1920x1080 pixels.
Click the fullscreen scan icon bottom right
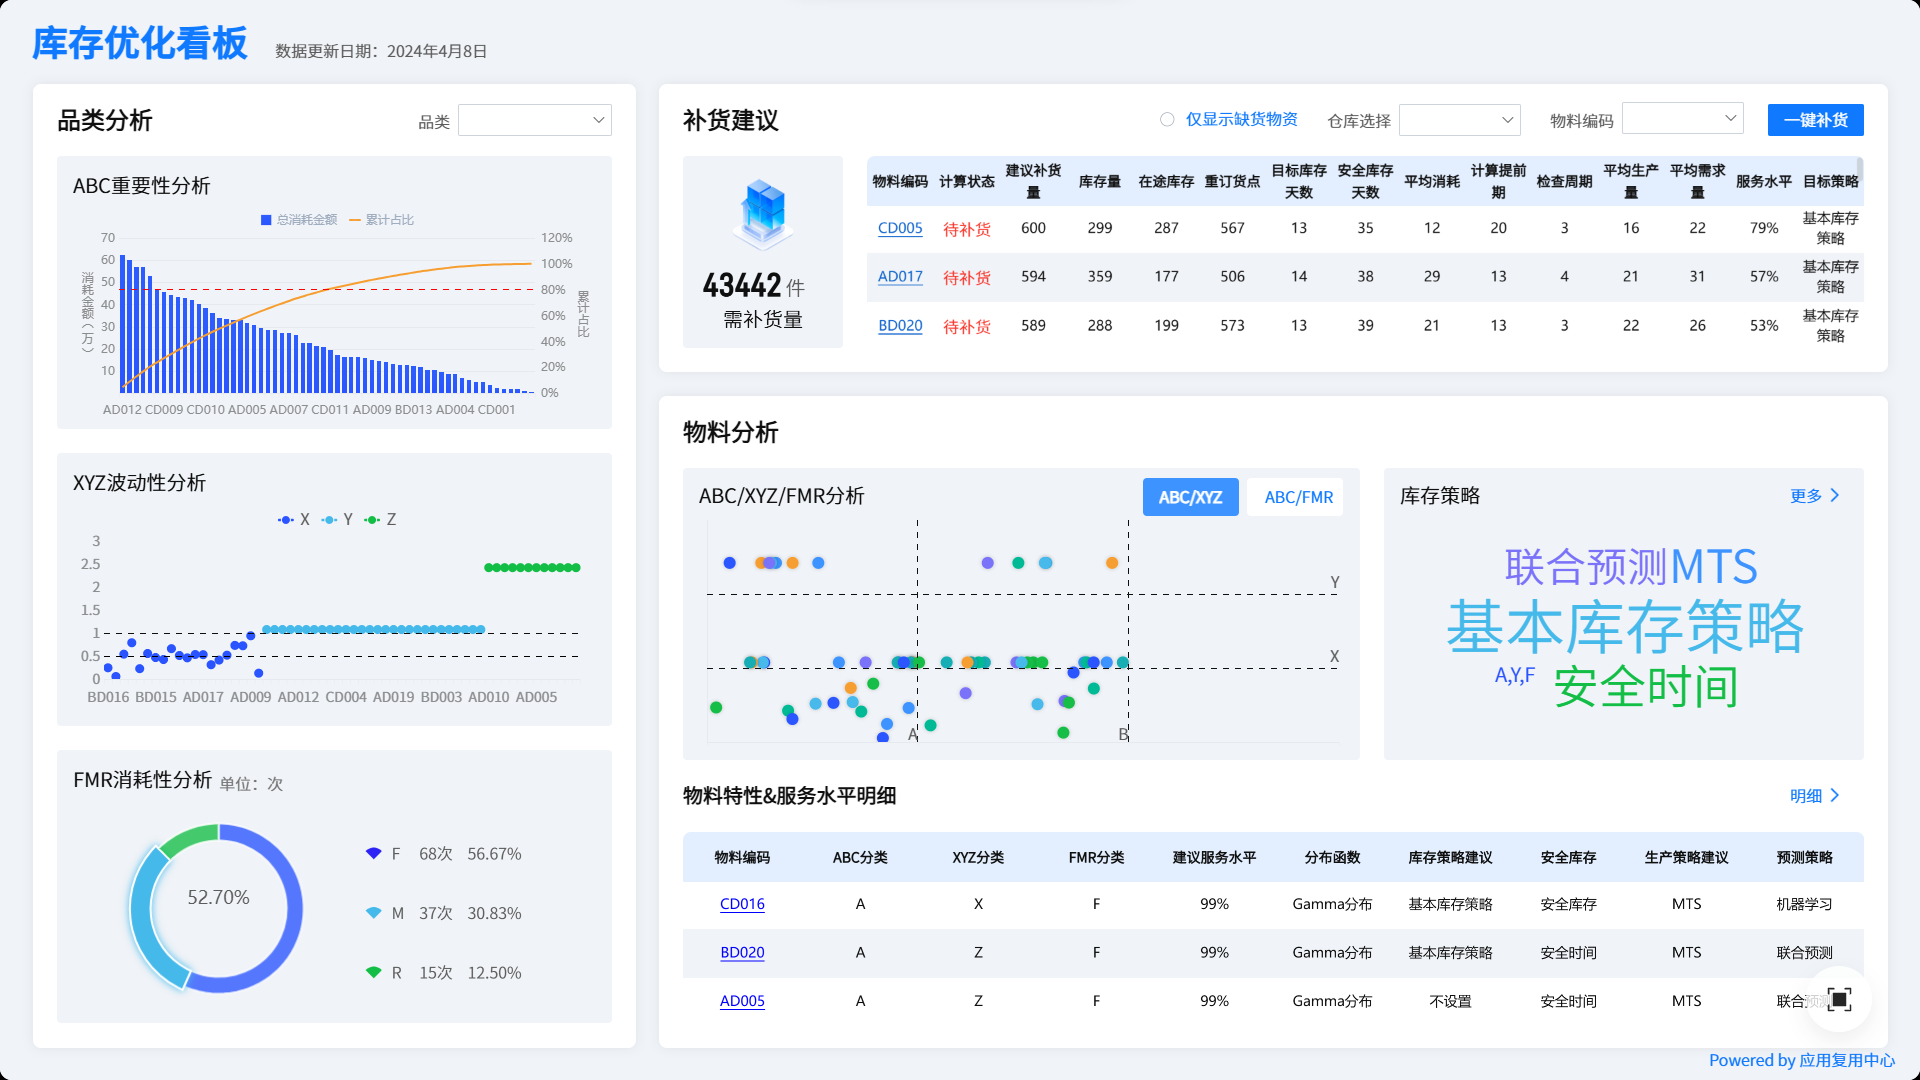1839,999
